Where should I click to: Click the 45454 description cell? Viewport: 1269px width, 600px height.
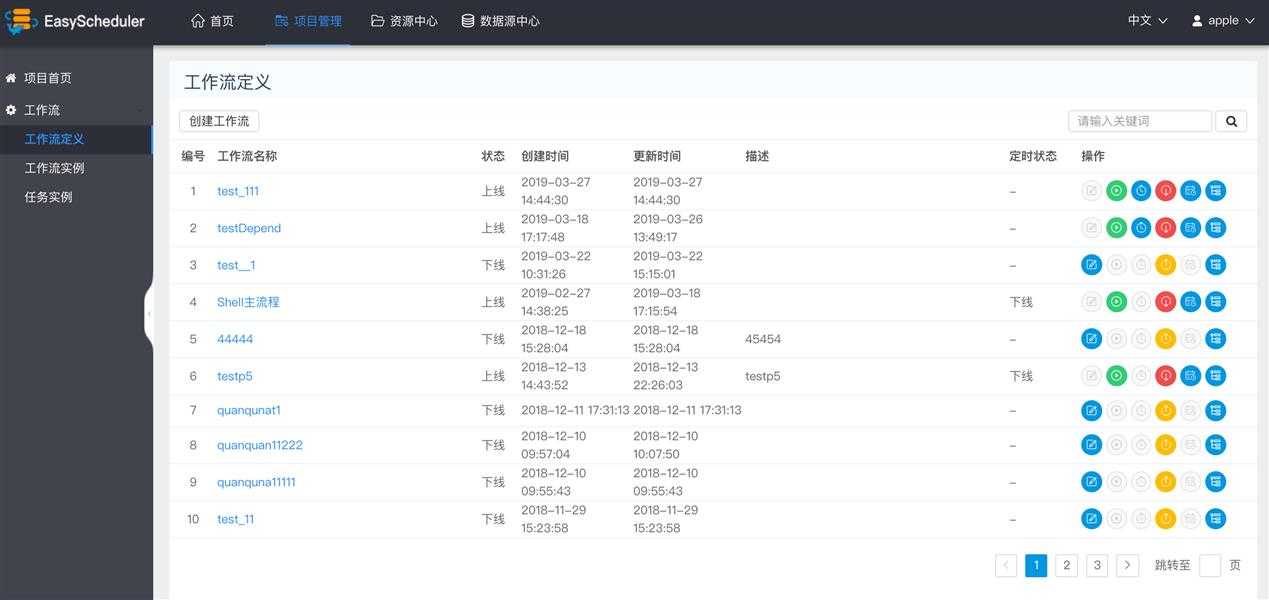click(x=763, y=339)
